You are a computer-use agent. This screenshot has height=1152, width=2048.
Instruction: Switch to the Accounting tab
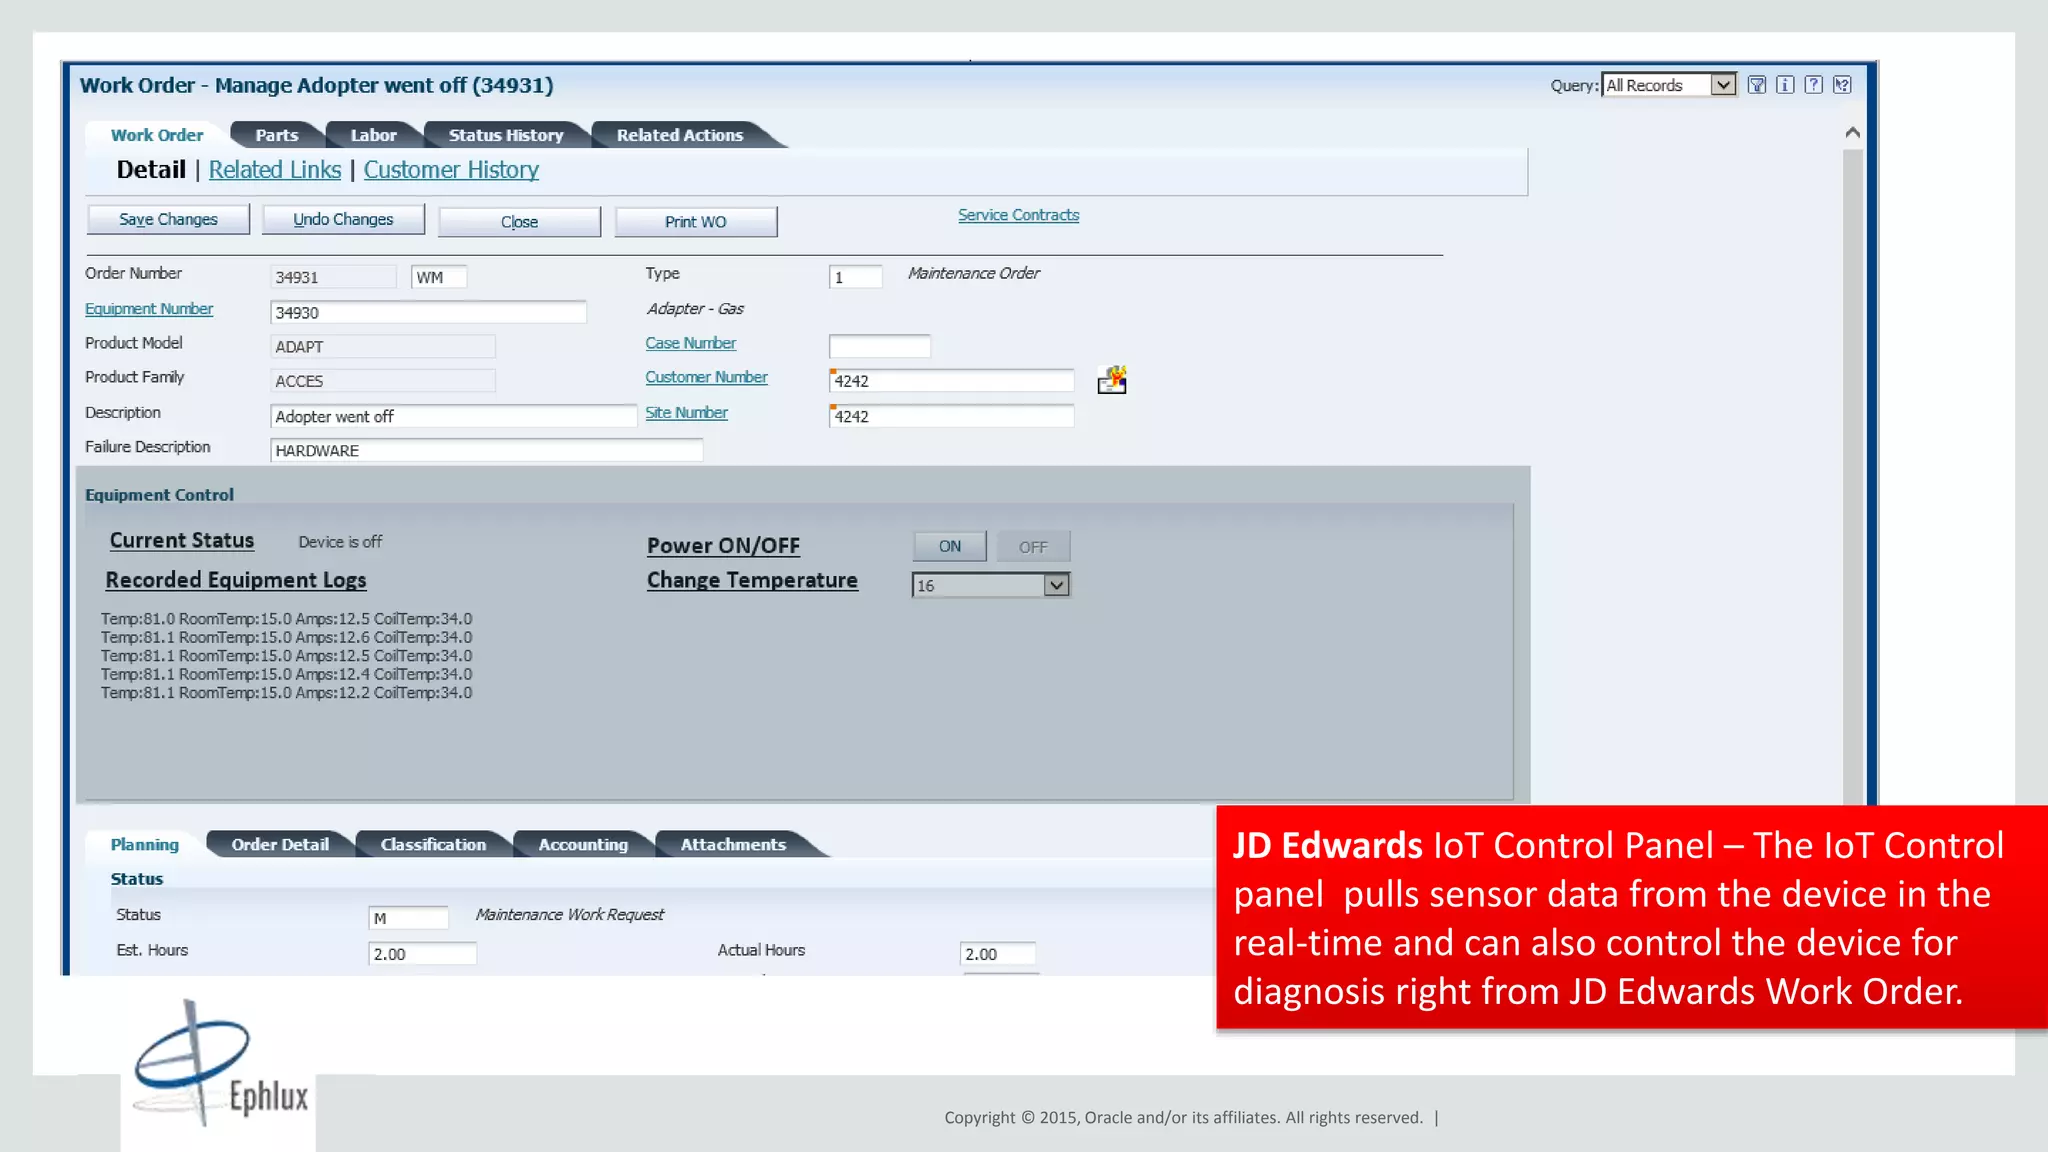[x=583, y=844]
